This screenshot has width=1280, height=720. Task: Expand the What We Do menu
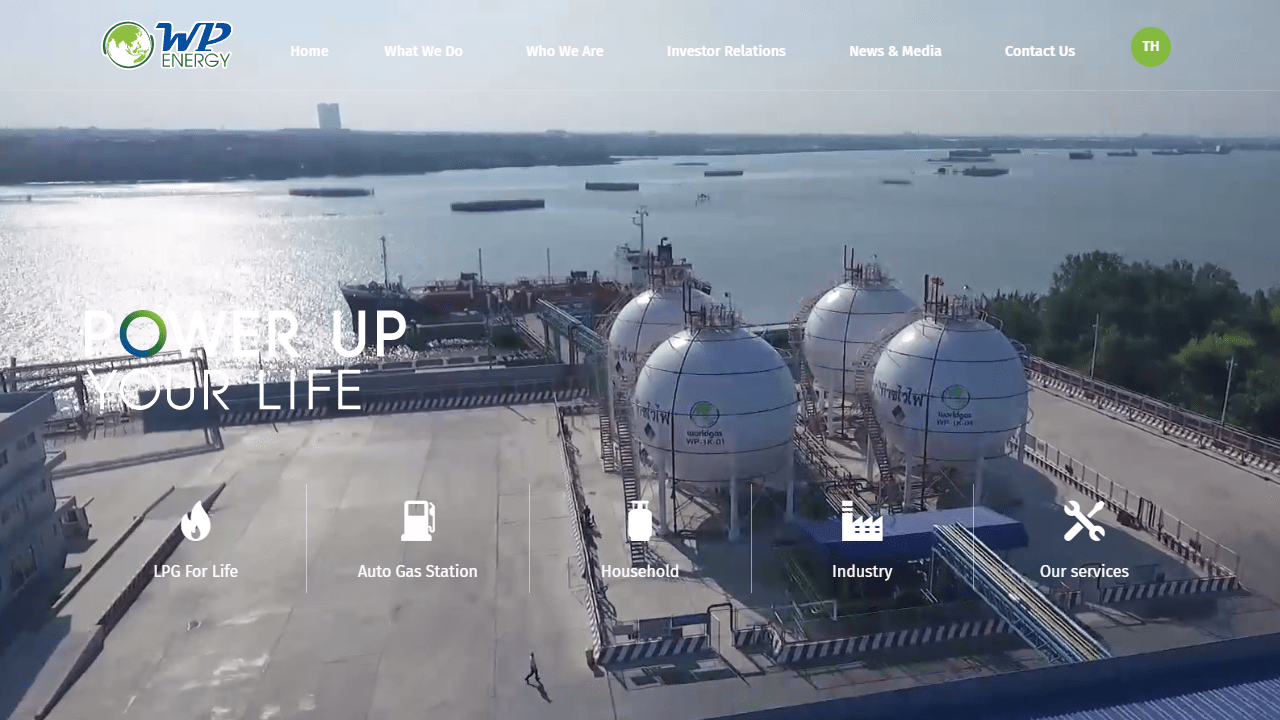tap(423, 51)
